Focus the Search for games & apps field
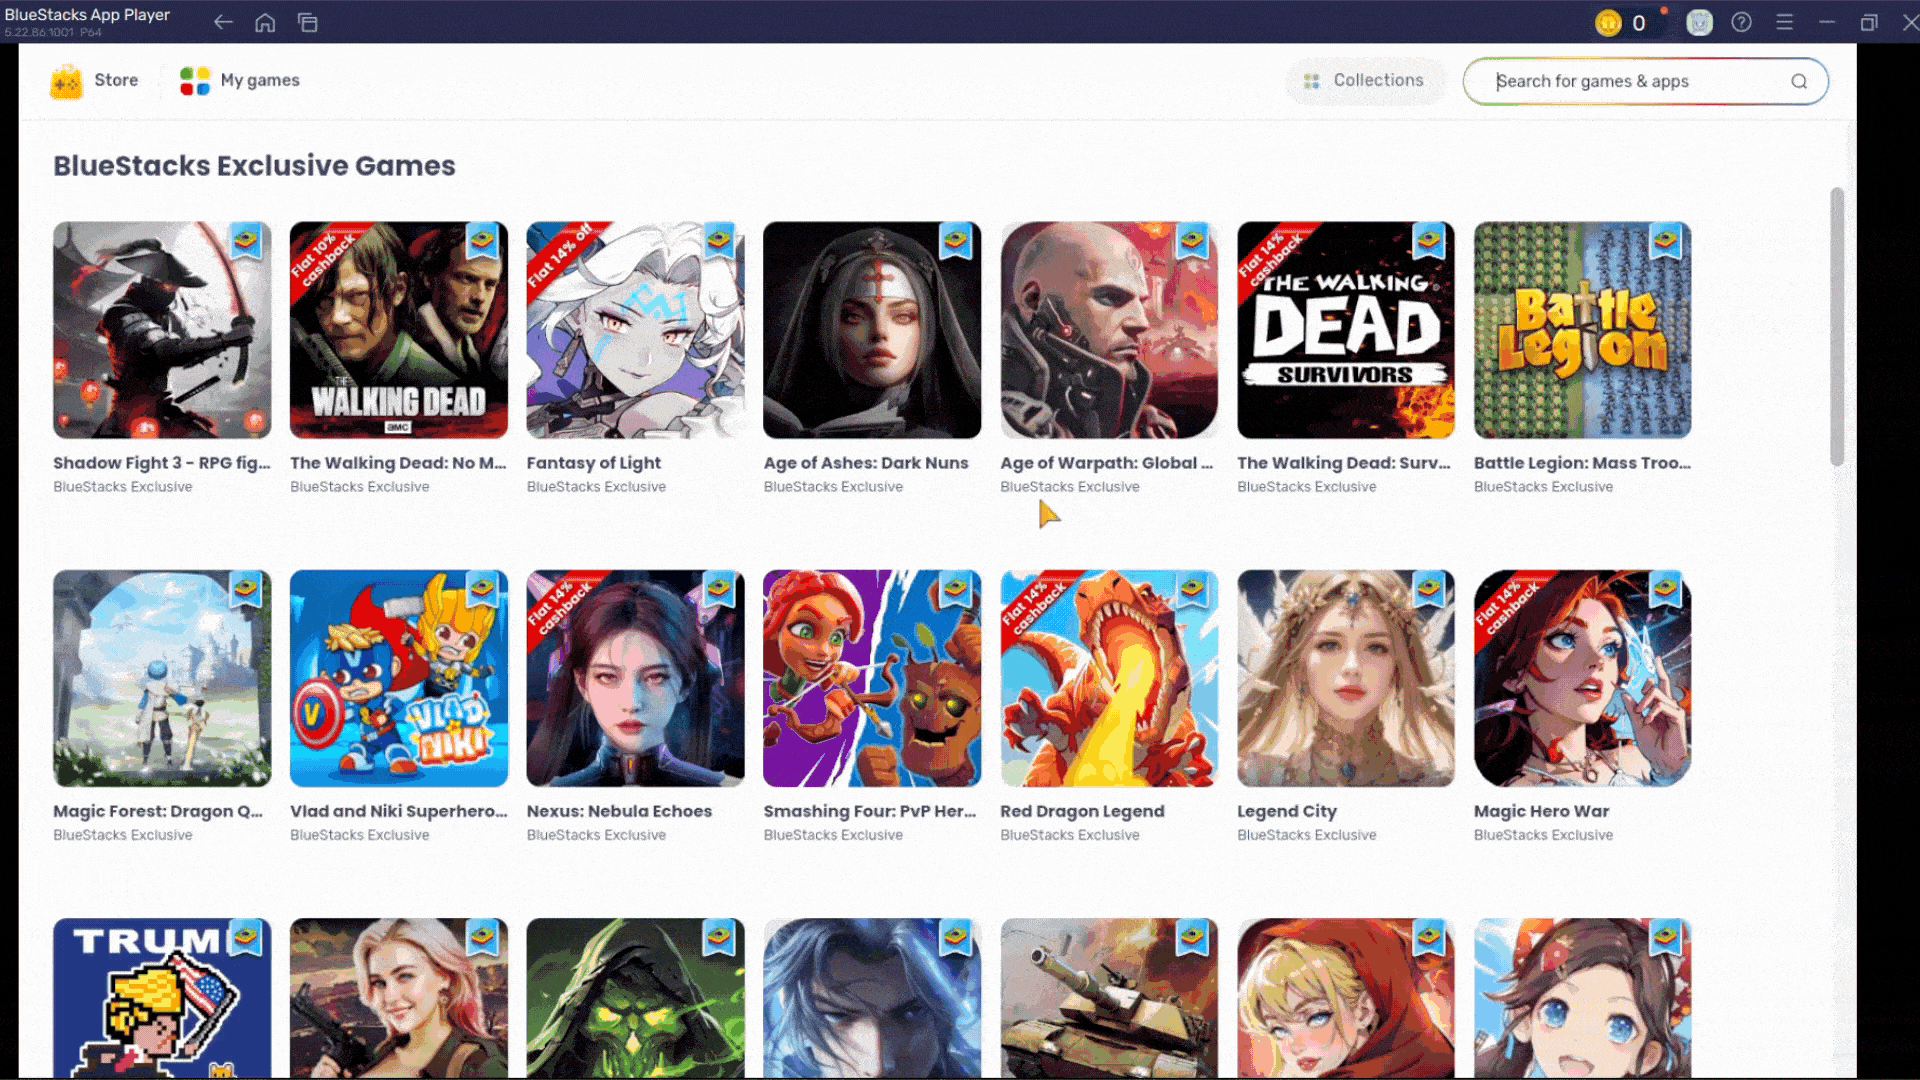 1645,81
